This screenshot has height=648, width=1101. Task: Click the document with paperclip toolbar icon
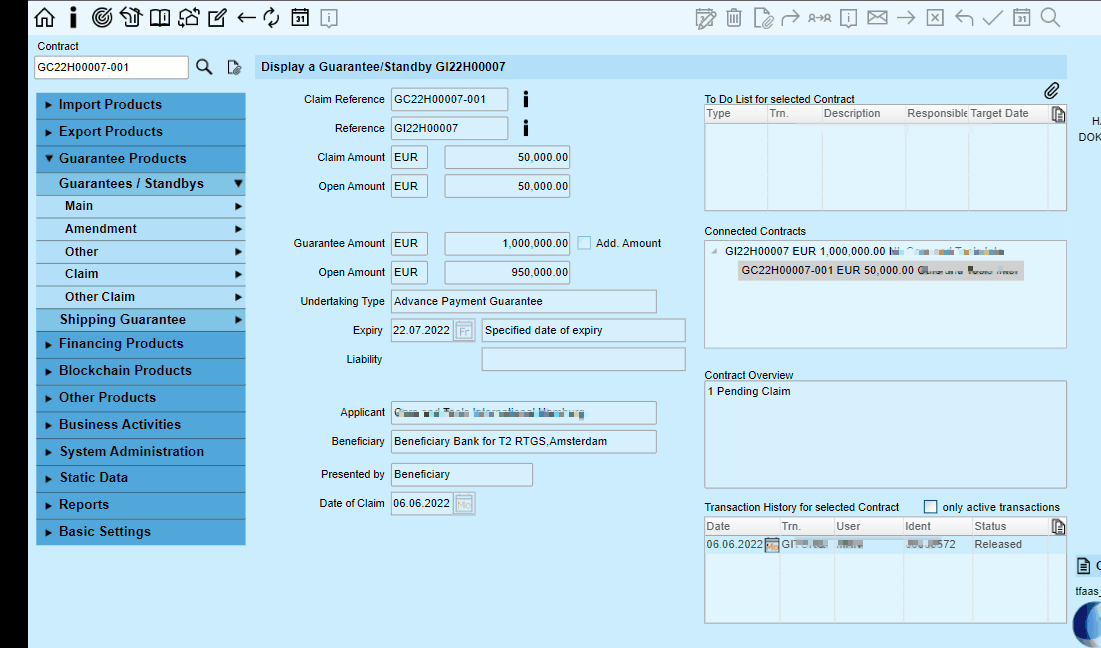pyautogui.click(x=763, y=18)
